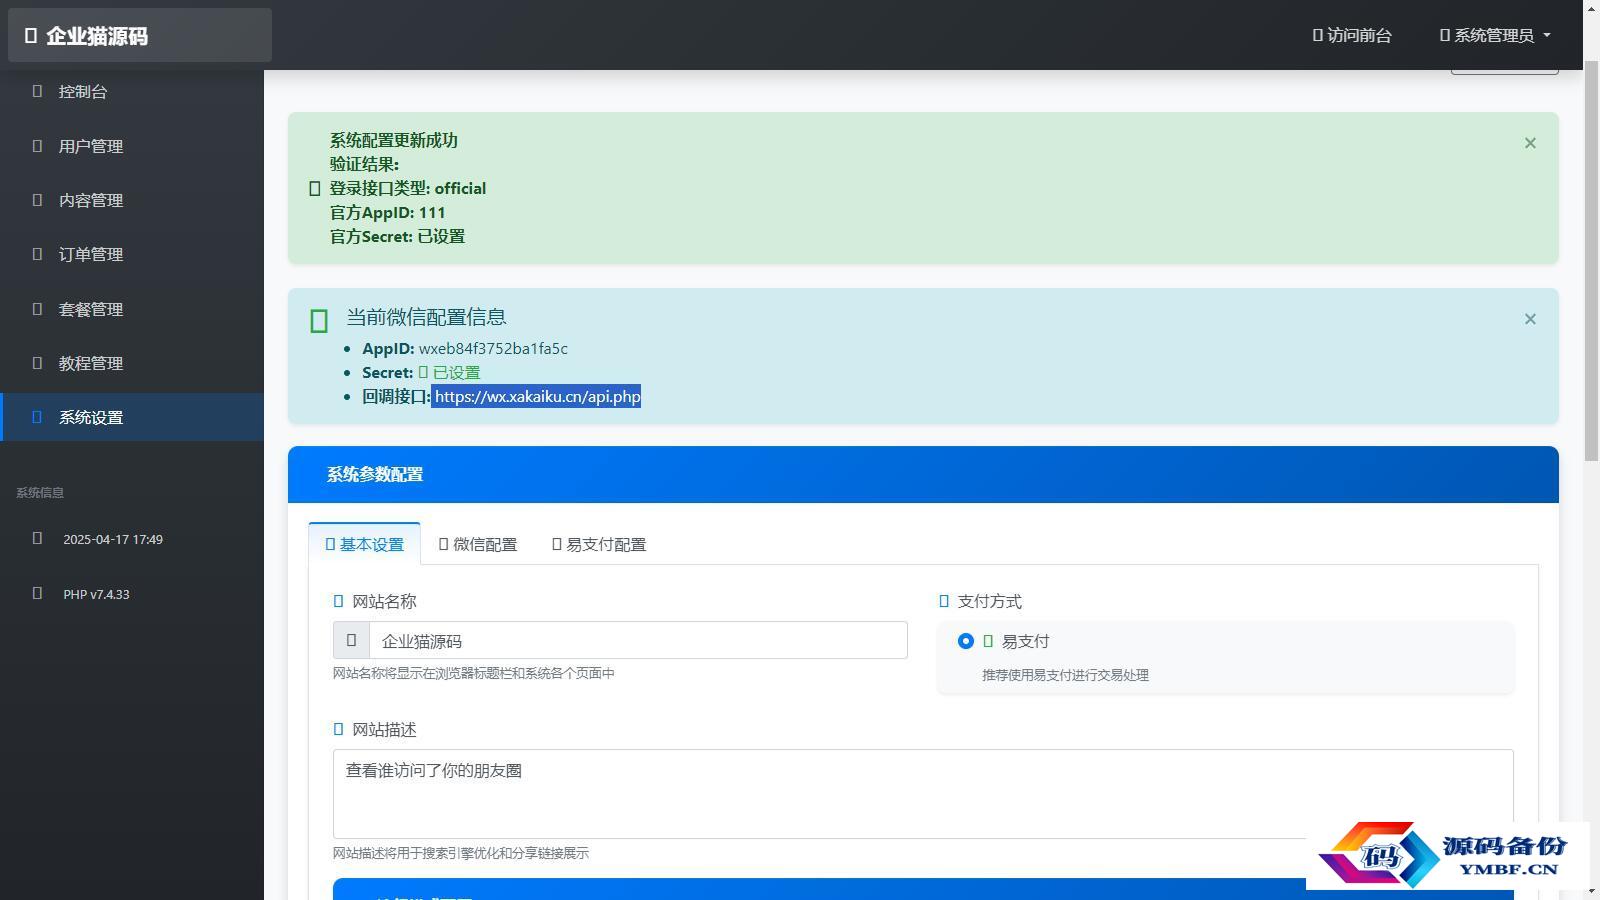This screenshot has height=900, width=1600.
Task: Click the 推荐使用易支付进行交易处理 hint text
Action: [x=1065, y=675]
